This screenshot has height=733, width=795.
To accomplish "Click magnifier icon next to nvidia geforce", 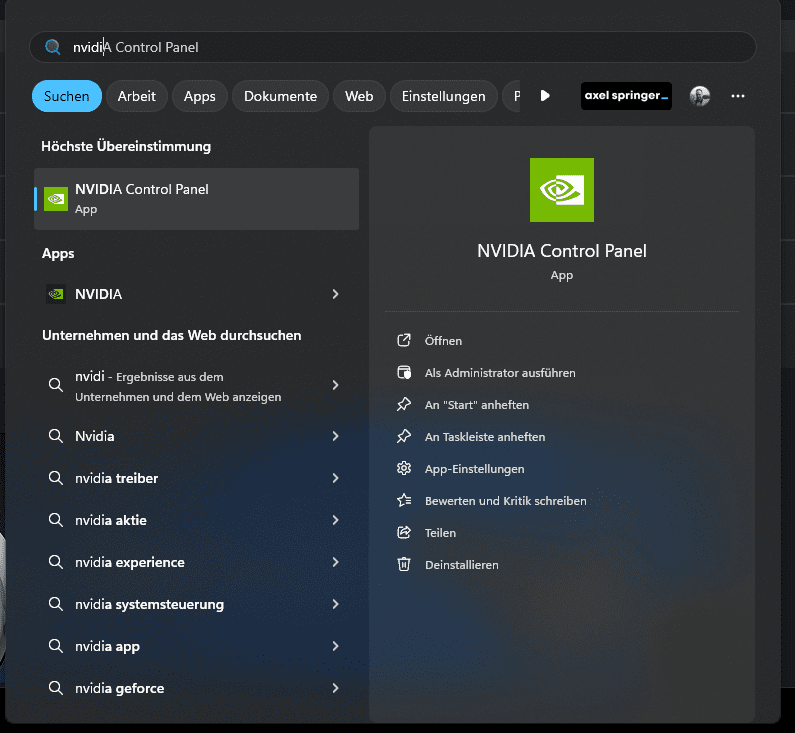I will click(56, 688).
